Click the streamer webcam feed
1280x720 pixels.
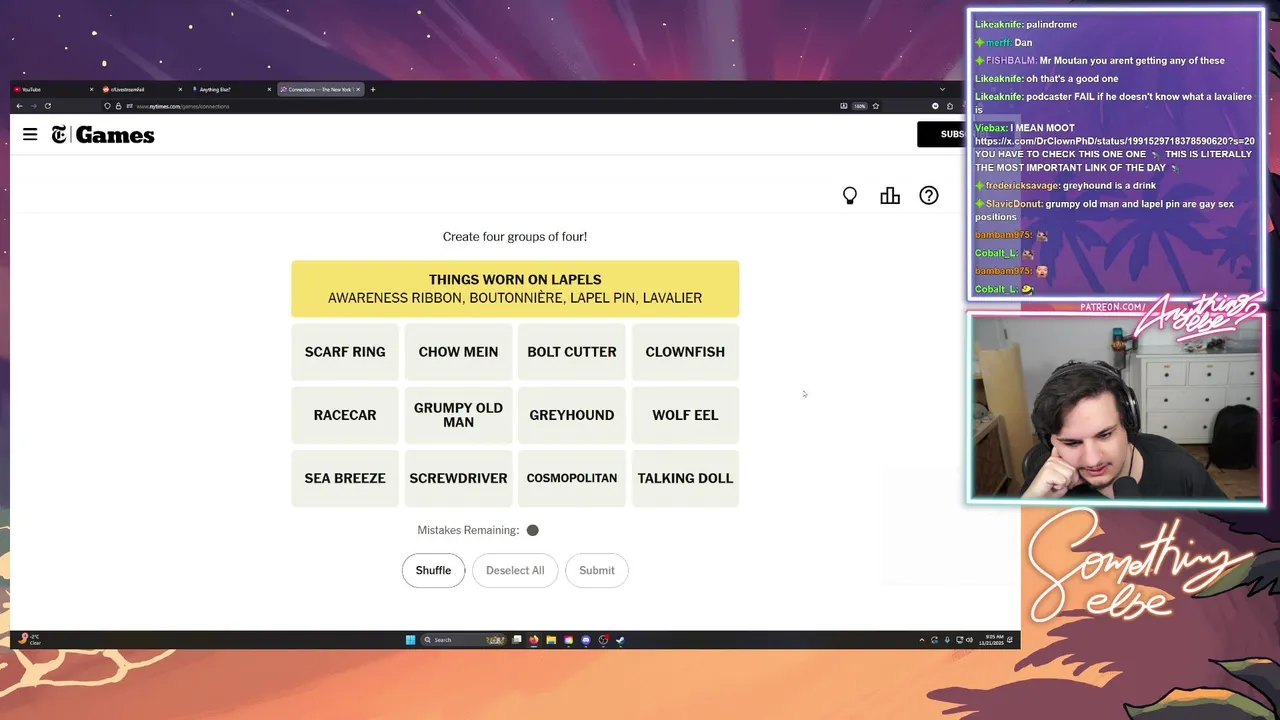1116,408
